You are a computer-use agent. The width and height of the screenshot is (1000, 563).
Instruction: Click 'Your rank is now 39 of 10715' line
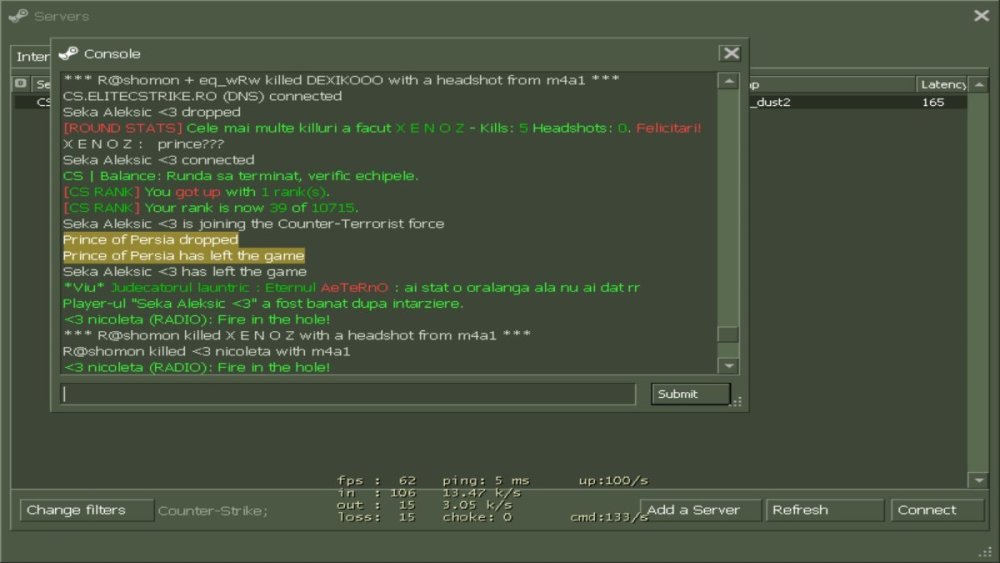coord(210,208)
